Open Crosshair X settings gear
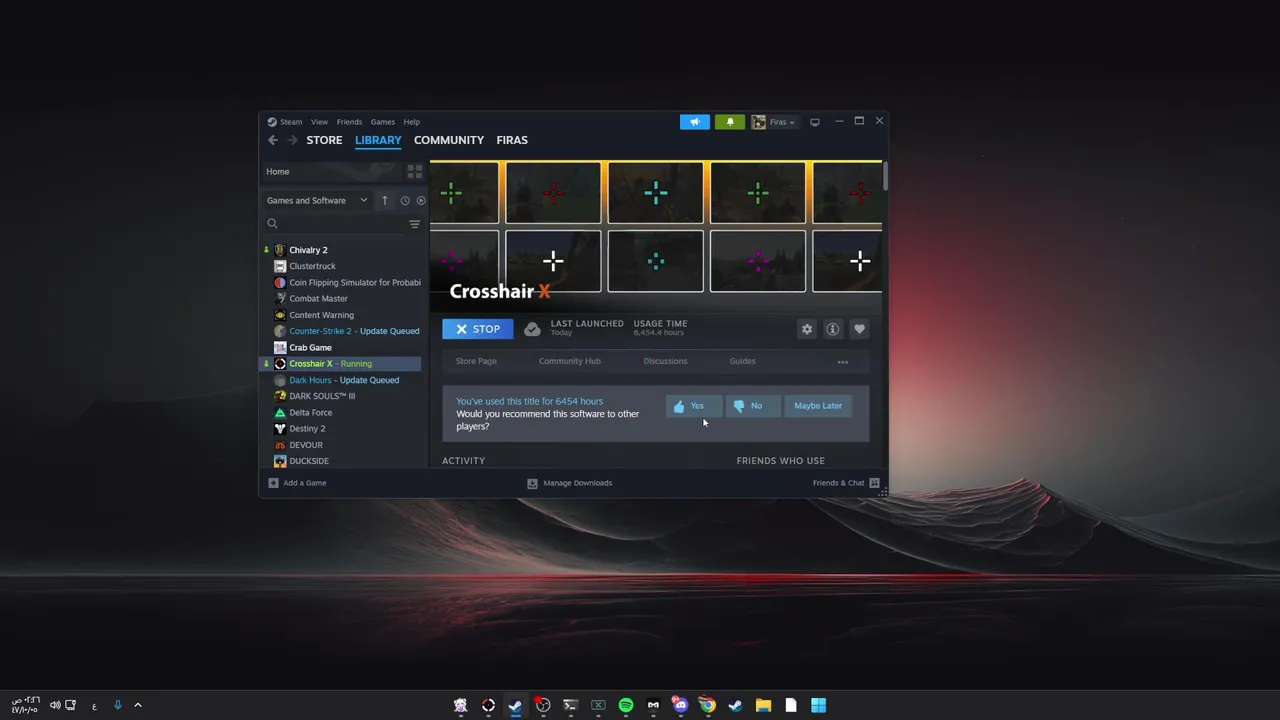 (x=807, y=329)
